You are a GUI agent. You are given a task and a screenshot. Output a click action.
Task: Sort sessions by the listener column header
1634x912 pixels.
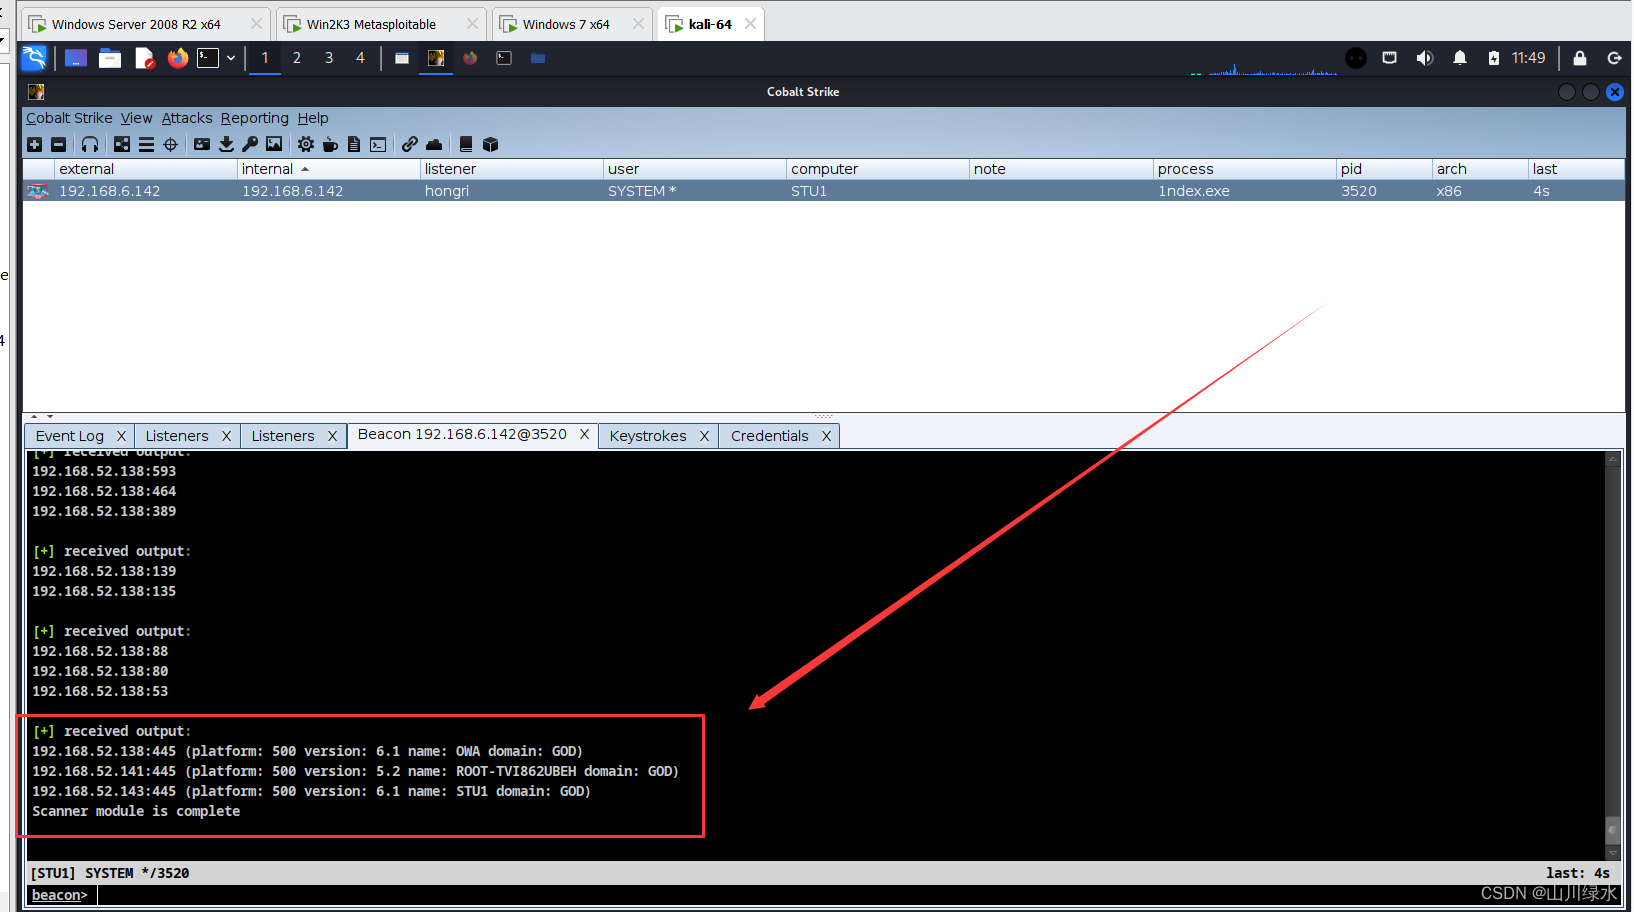tap(512, 169)
